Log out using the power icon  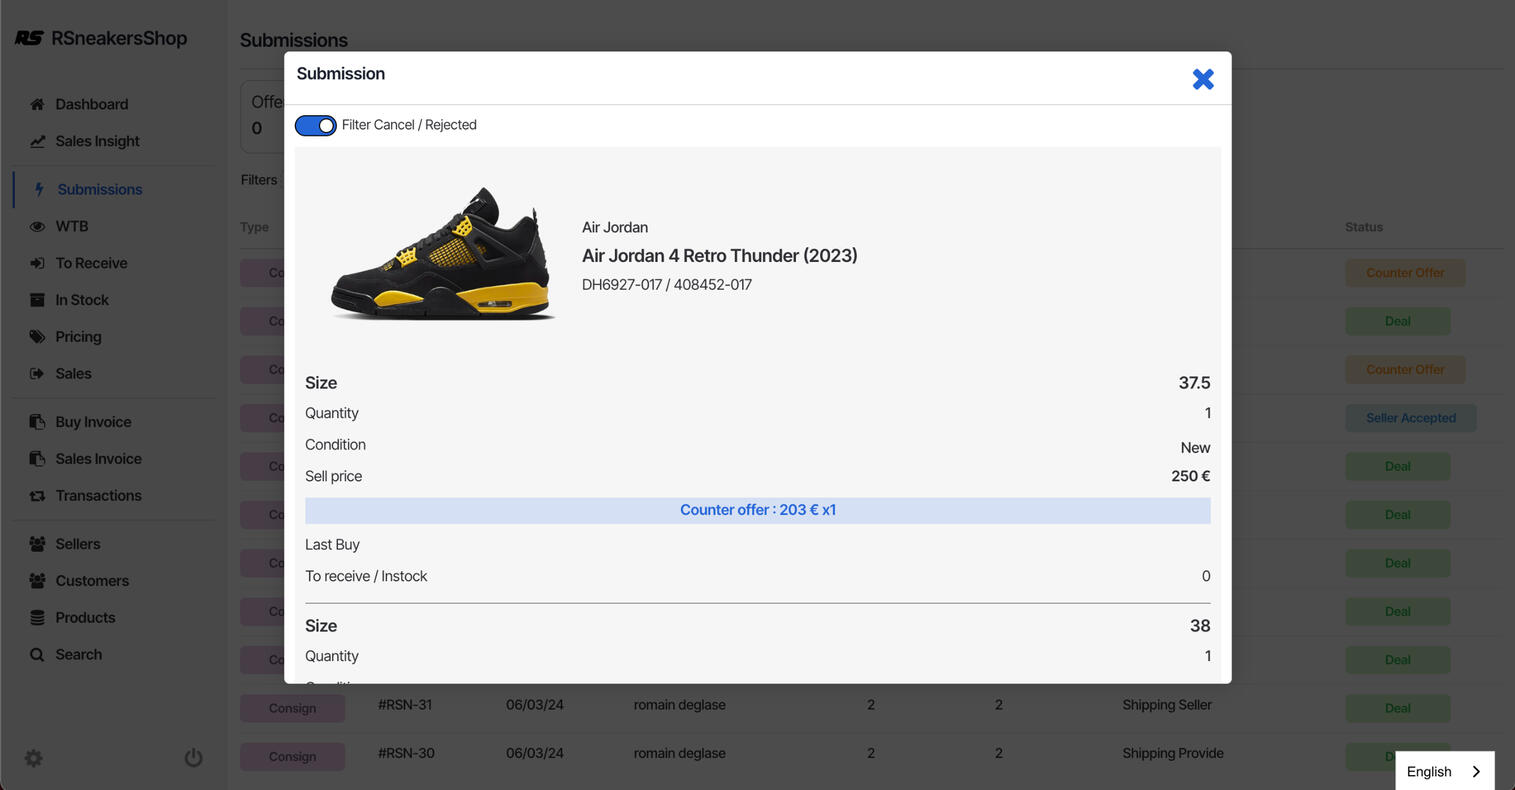coord(194,758)
